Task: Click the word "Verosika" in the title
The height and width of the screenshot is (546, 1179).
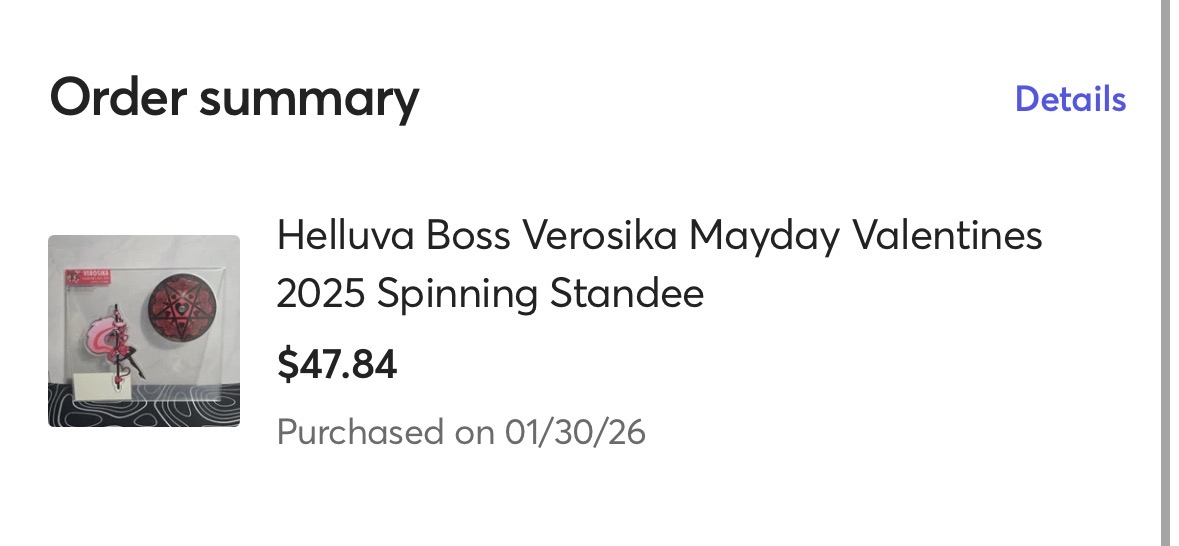Action: (600, 237)
